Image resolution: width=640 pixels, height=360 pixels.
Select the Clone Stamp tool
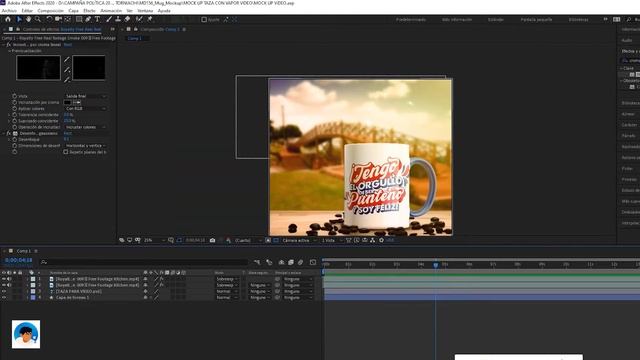point(118,19)
